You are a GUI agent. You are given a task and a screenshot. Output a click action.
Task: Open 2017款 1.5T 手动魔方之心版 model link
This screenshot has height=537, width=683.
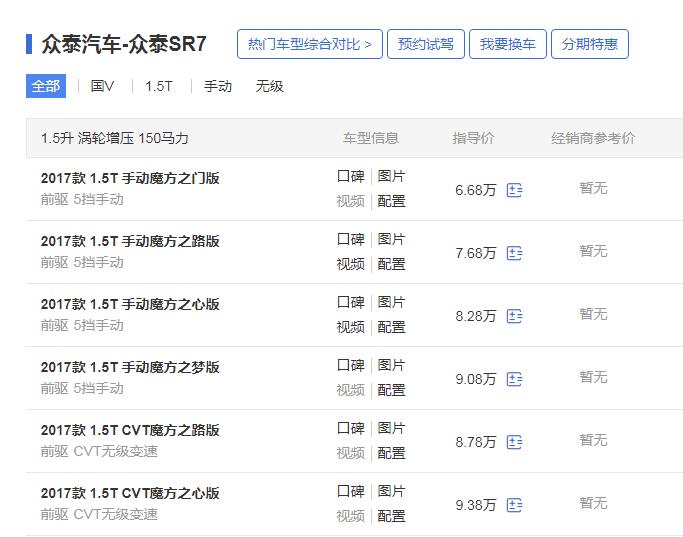coord(130,304)
